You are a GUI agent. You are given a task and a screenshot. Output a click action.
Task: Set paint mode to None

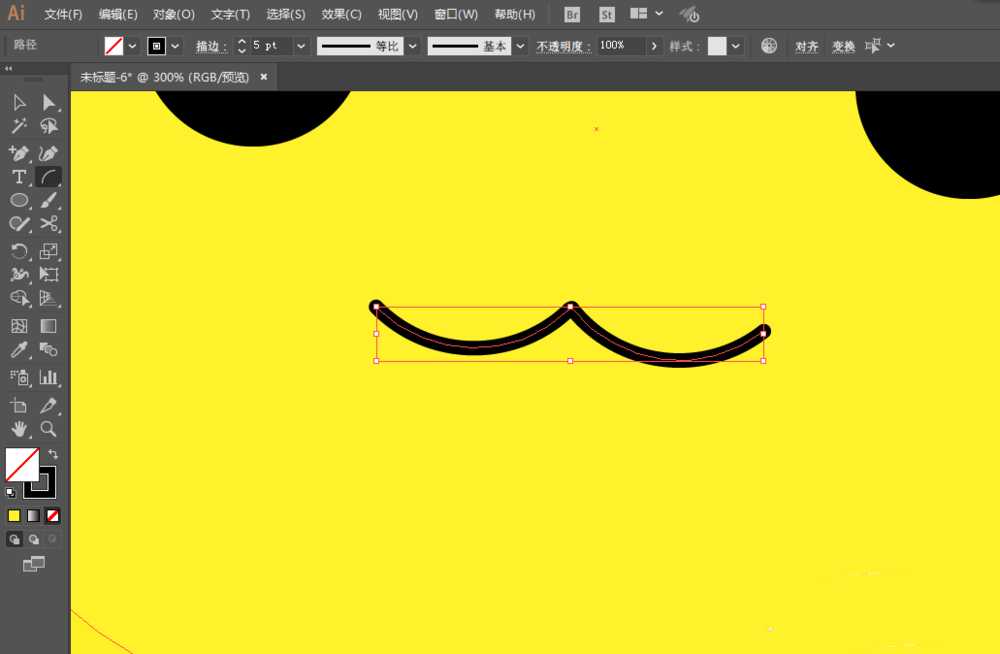tap(53, 516)
